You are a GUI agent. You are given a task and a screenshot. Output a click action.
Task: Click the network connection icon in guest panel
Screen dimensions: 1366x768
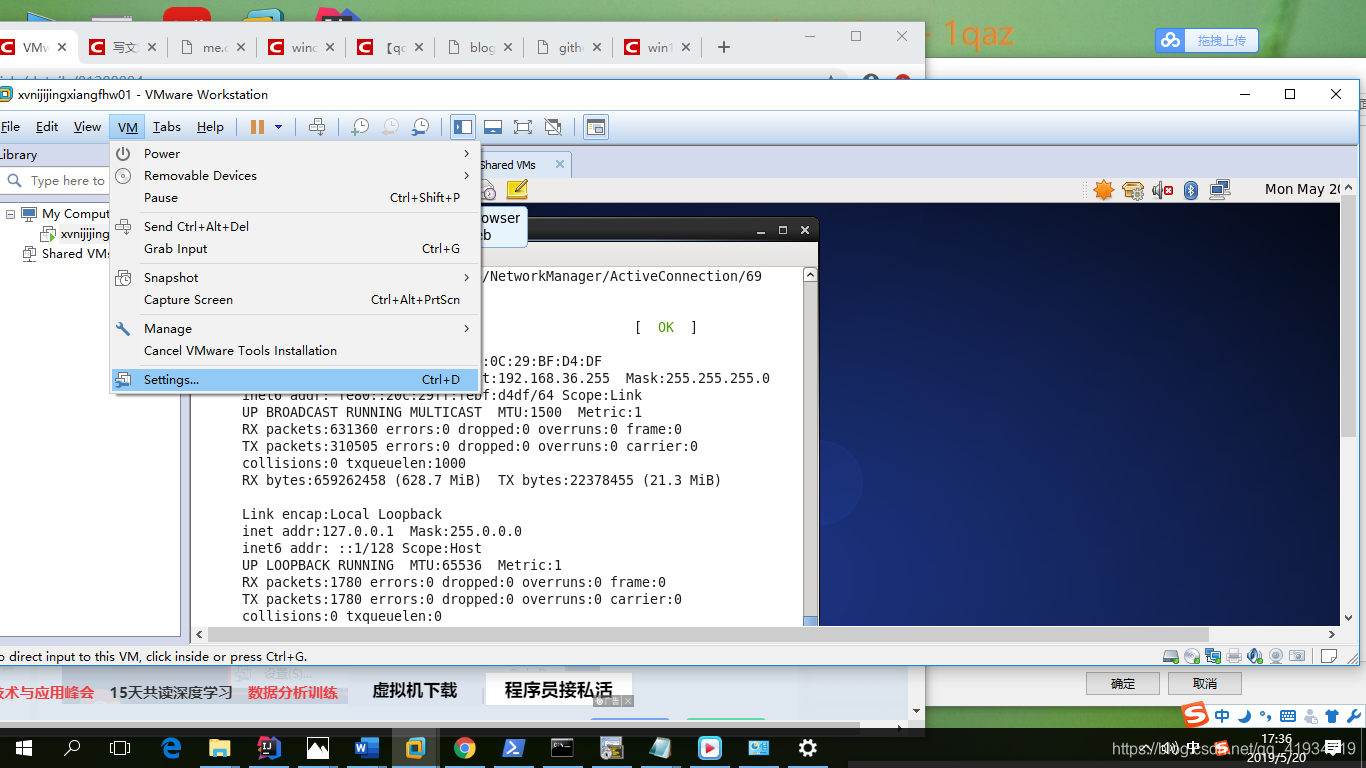(x=1220, y=190)
